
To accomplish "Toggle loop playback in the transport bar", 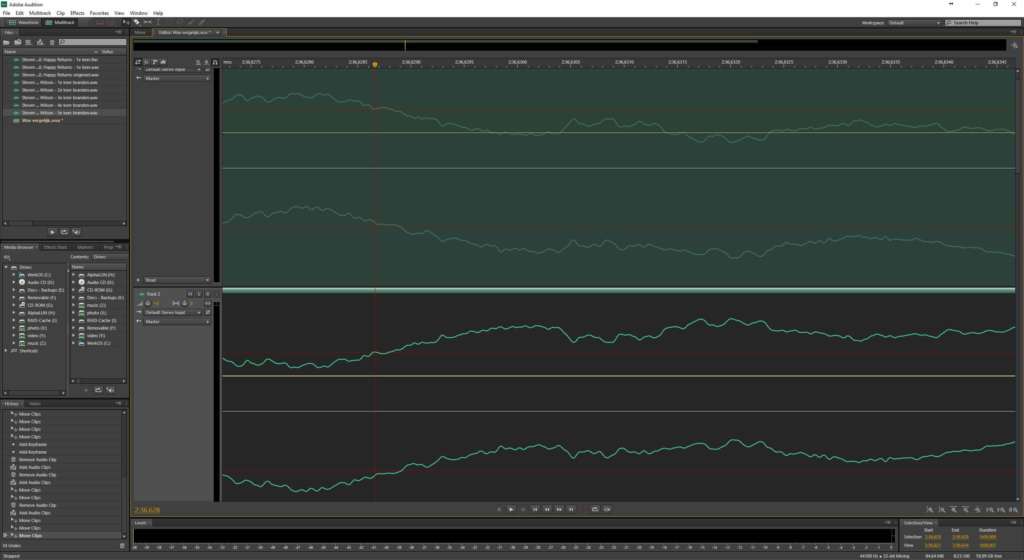I will (x=595, y=509).
